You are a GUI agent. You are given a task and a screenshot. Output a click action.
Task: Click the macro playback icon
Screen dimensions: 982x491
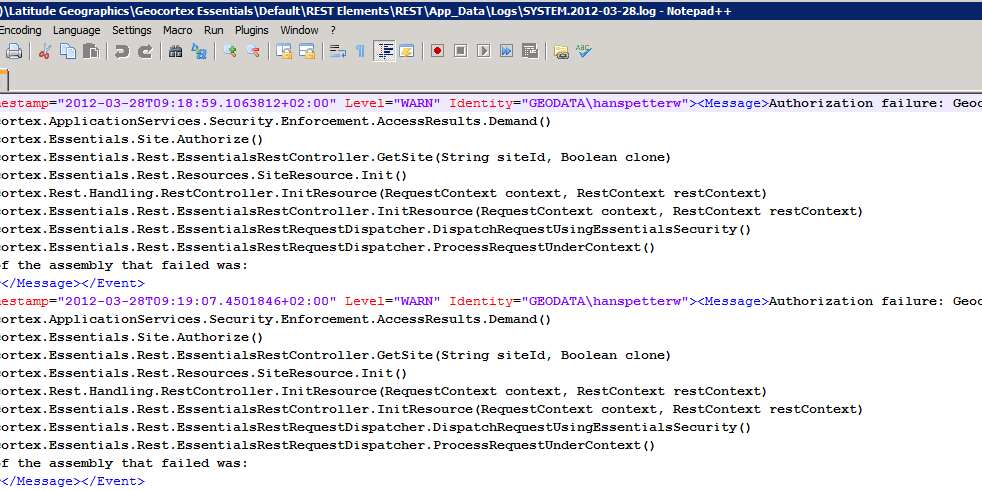pyautogui.click(x=483, y=51)
